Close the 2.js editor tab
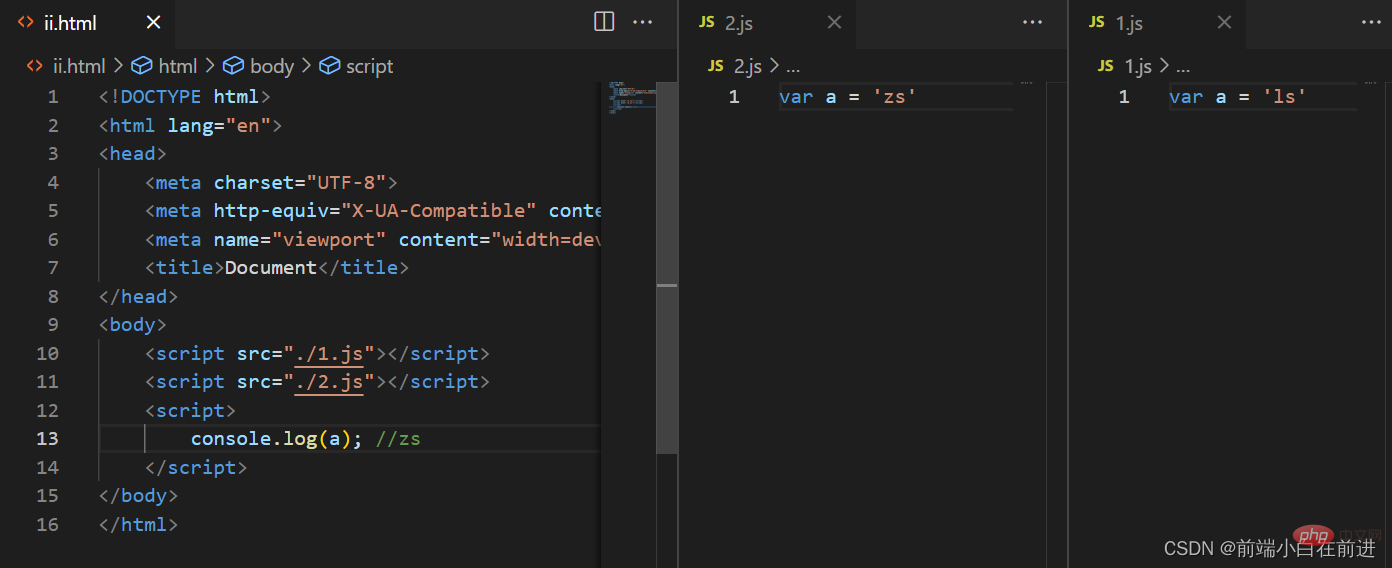 [834, 22]
